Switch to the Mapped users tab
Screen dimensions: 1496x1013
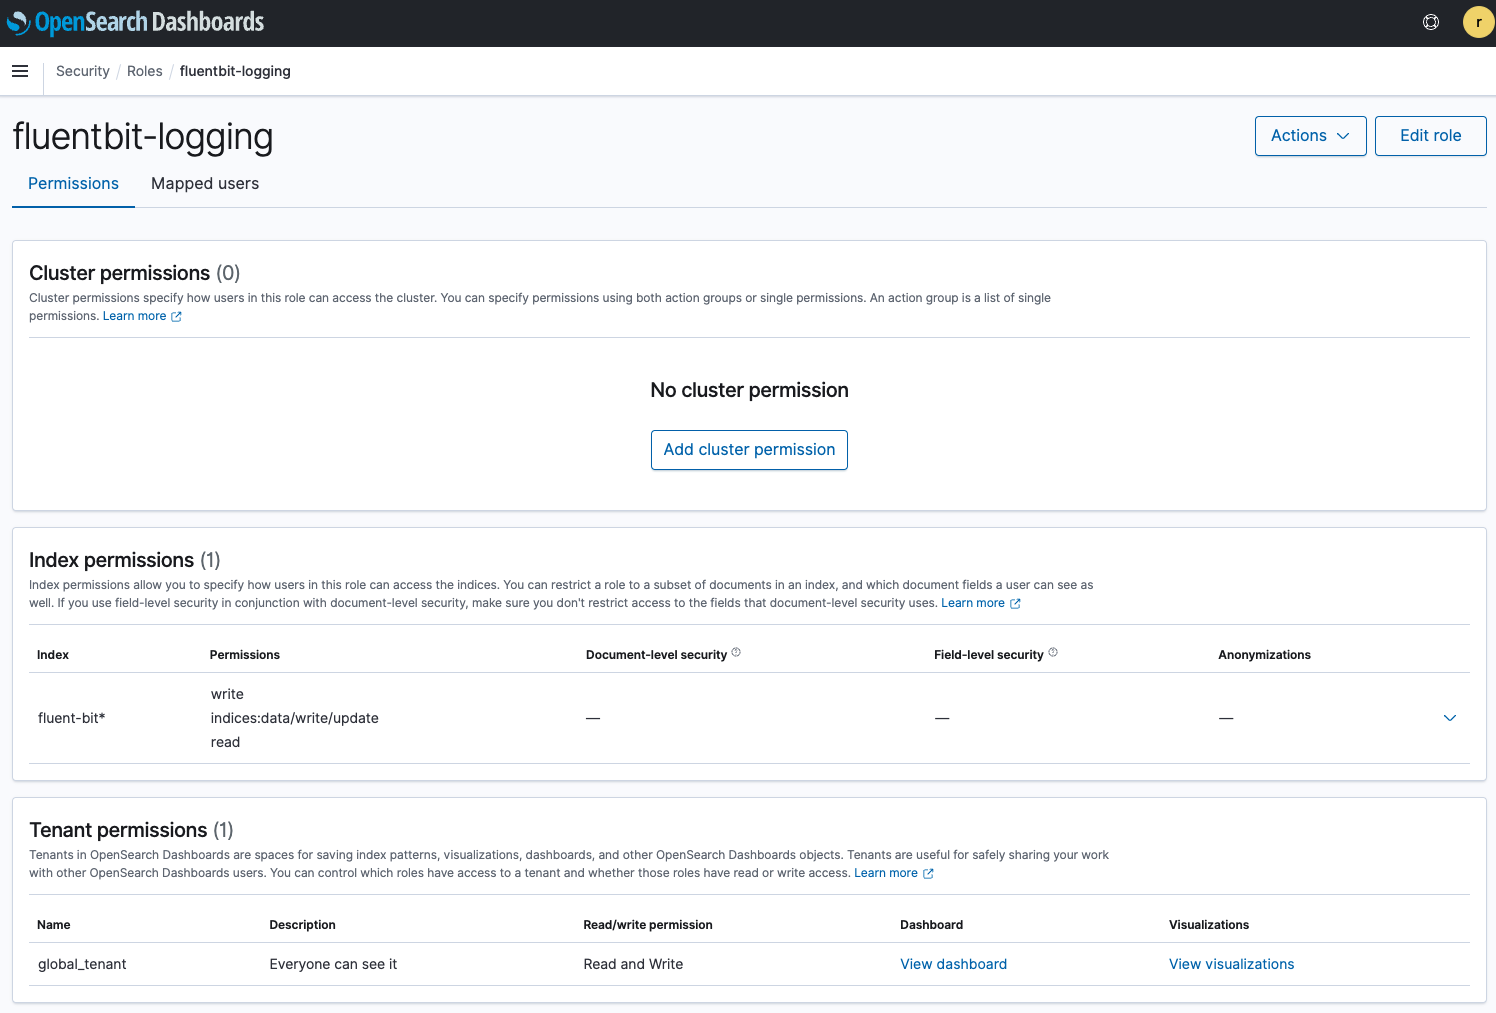[x=205, y=184]
